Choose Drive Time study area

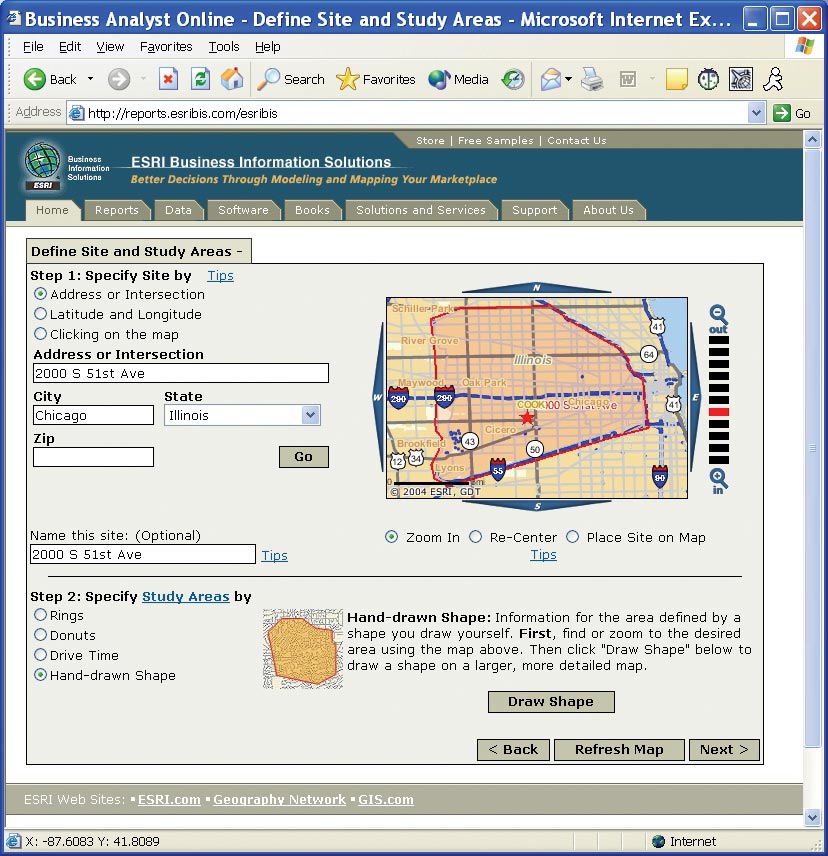[40, 655]
